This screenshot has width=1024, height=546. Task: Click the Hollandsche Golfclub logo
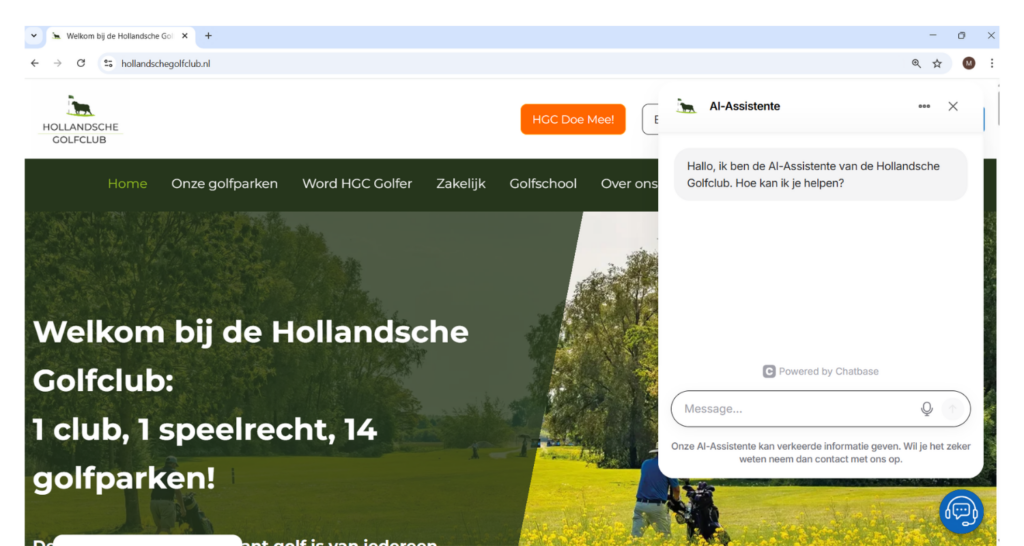point(80,120)
